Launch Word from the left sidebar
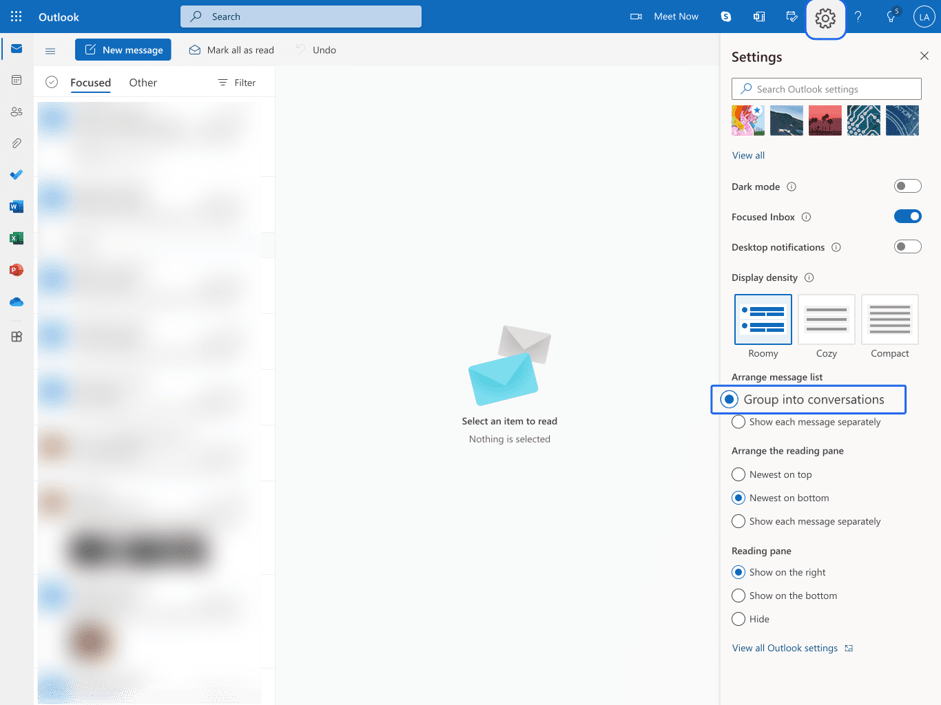941x705 pixels. coord(15,206)
